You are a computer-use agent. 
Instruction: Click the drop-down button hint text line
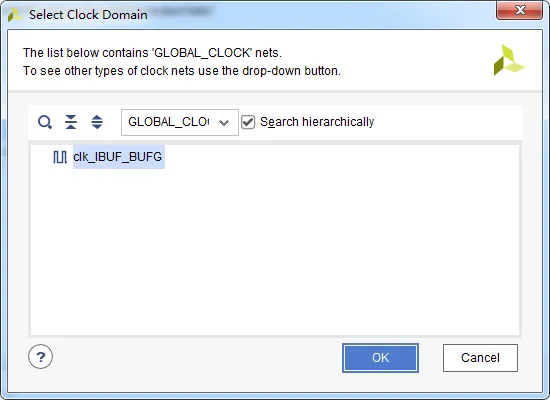[182, 71]
